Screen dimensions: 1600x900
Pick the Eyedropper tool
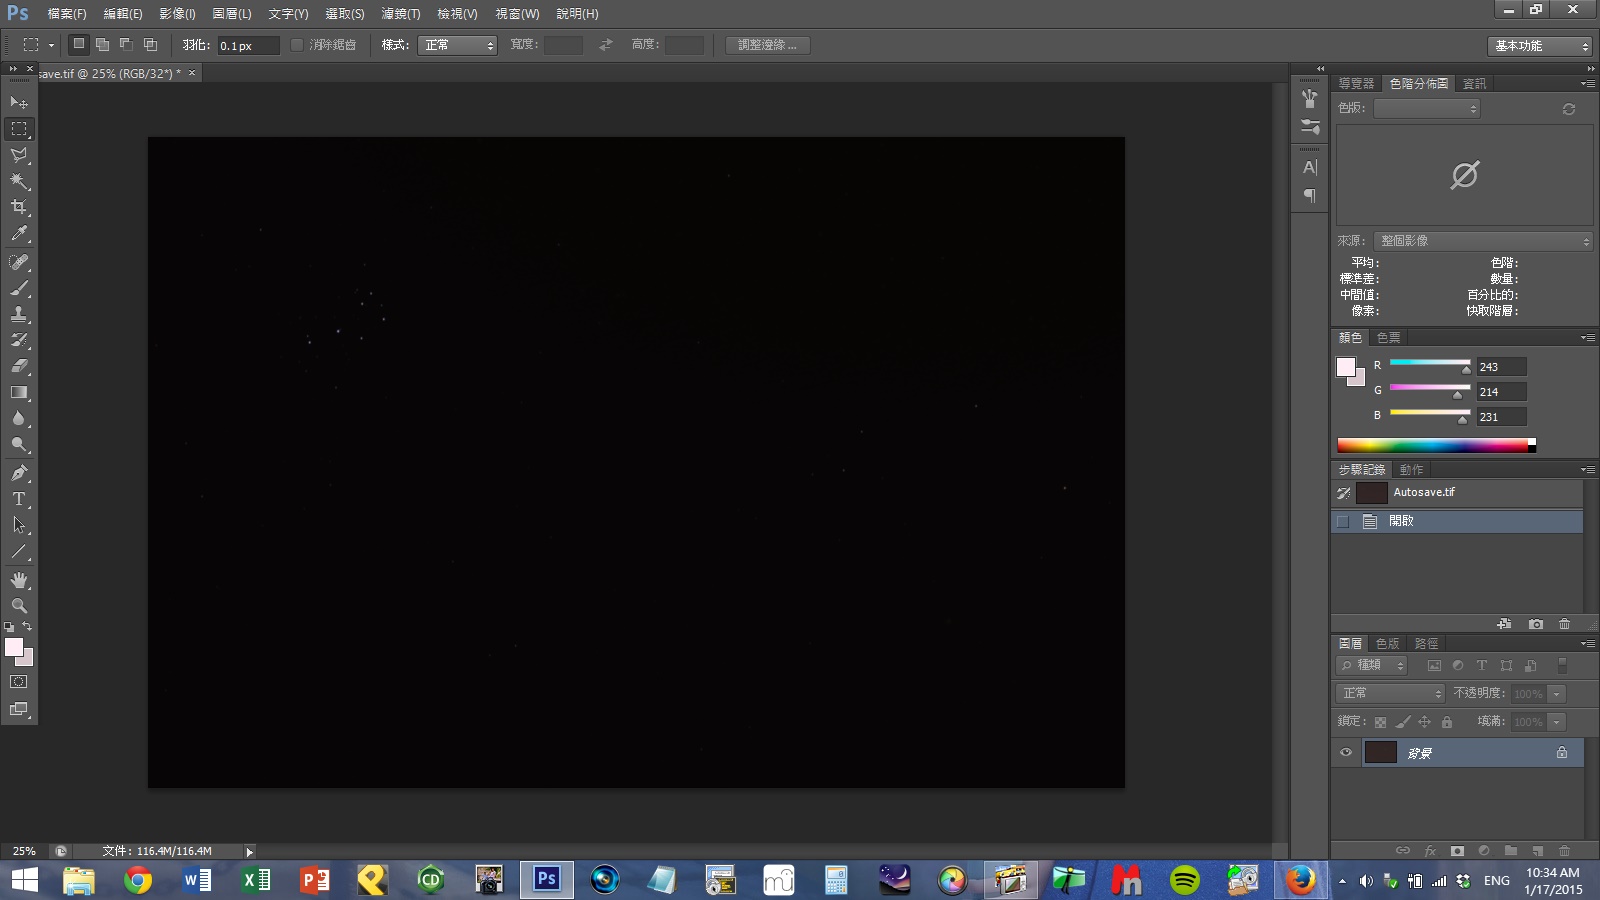(19, 234)
